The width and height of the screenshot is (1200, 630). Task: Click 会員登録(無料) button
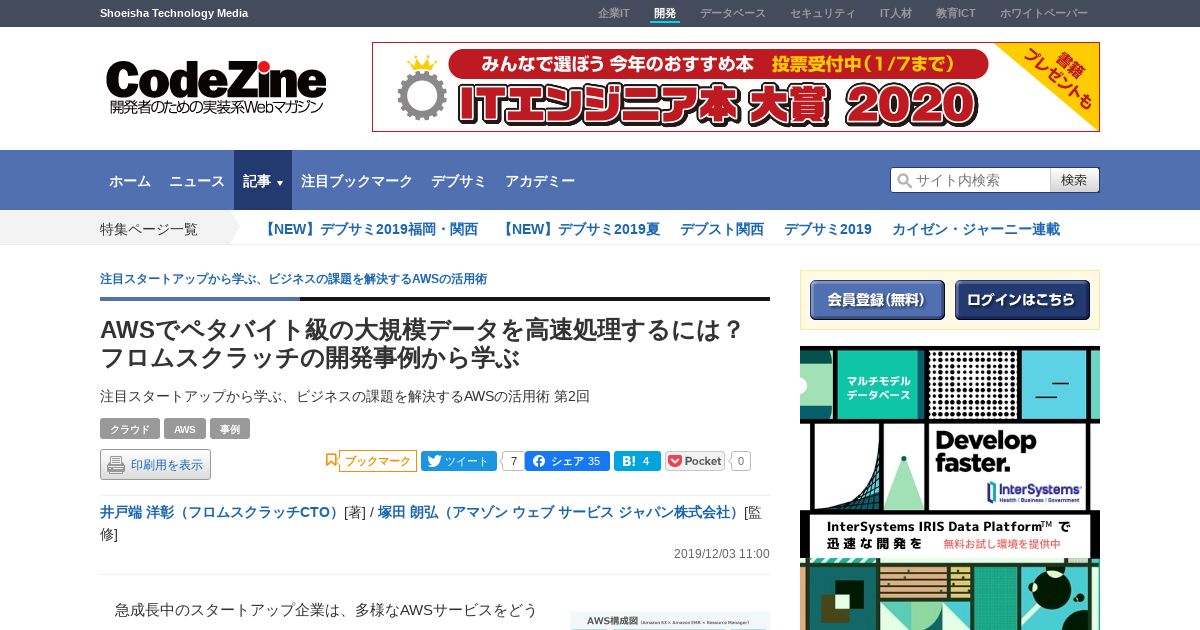pyautogui.click(x=877, y=300)
